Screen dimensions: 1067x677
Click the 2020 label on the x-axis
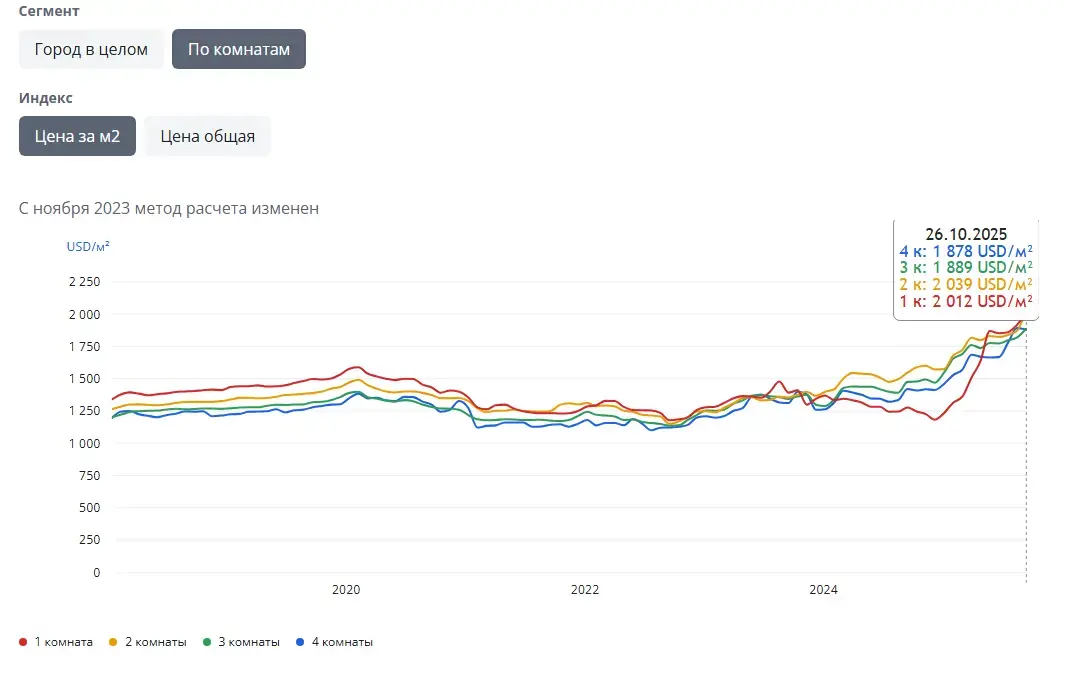tap(345, 590)
